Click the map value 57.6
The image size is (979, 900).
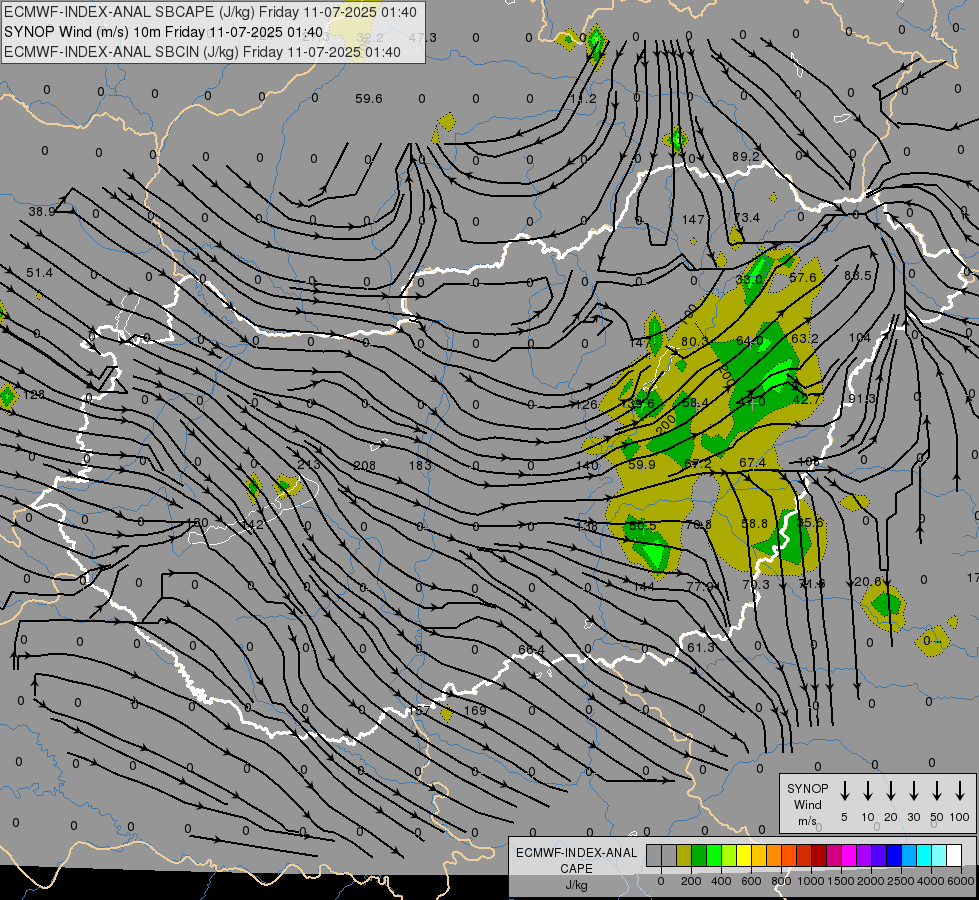(x=803, y=277)
